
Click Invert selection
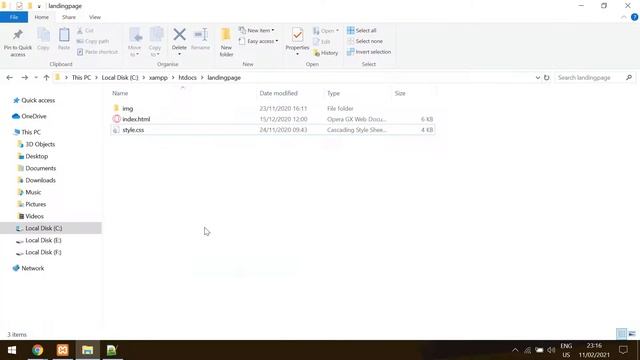369,52
